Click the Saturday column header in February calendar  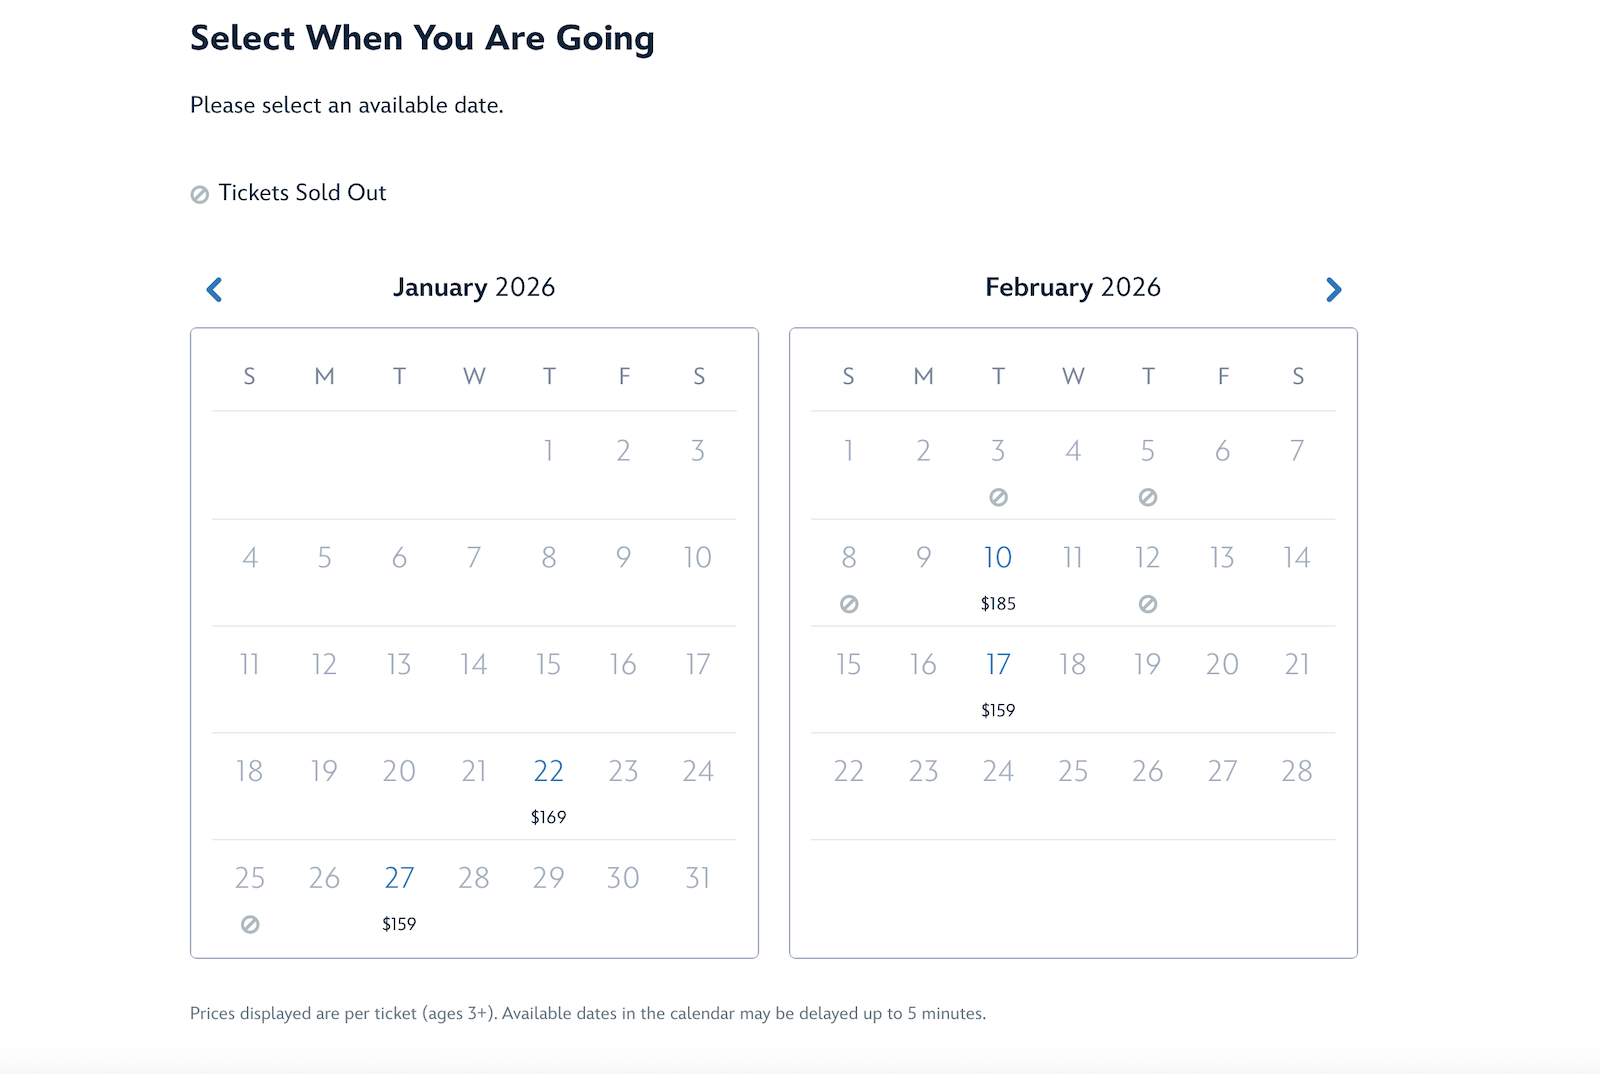click(x=1297, y=377)
